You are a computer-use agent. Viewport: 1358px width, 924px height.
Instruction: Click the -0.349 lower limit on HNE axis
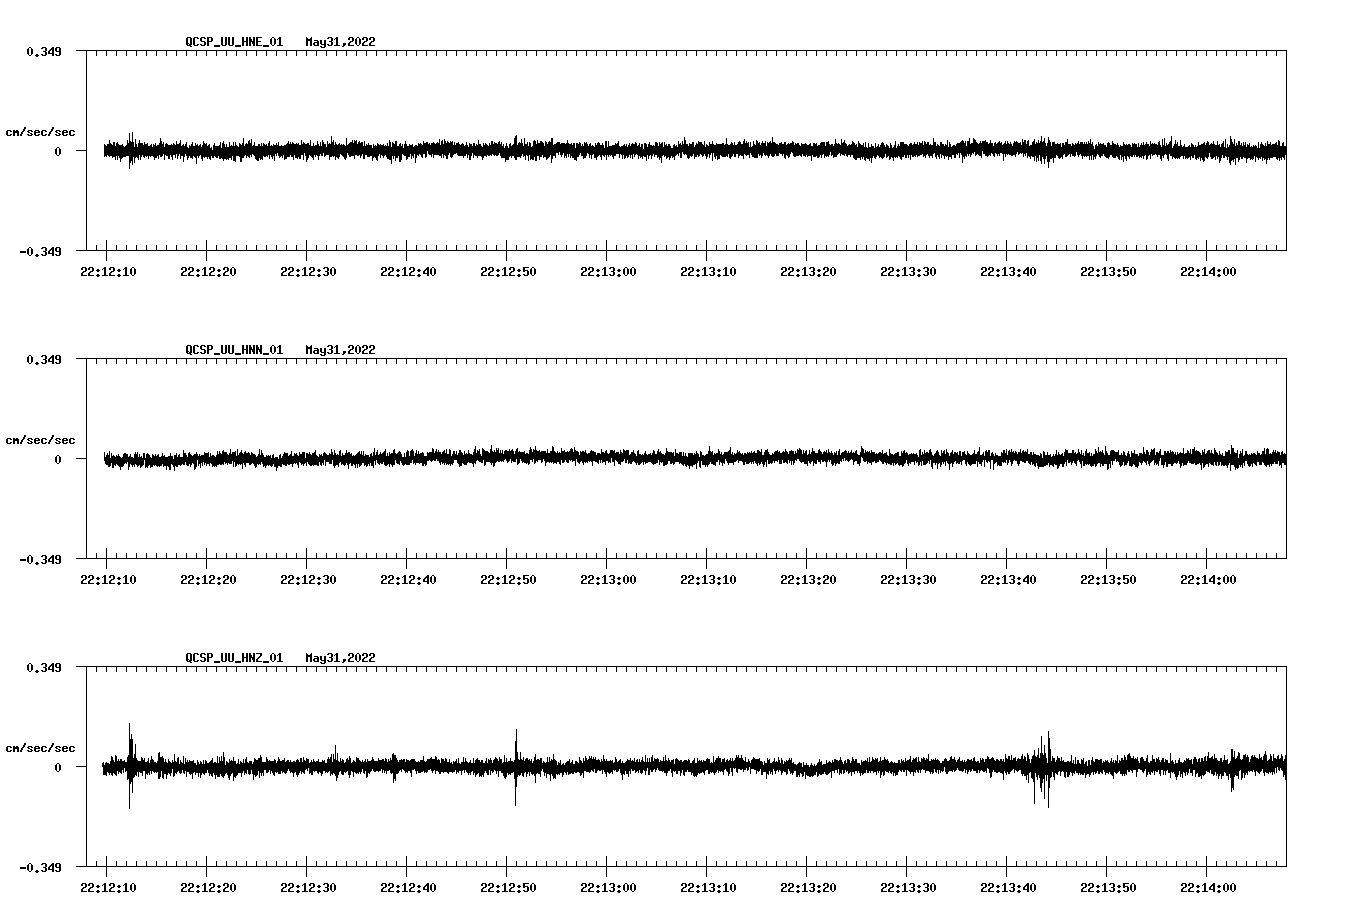[40, 251]
